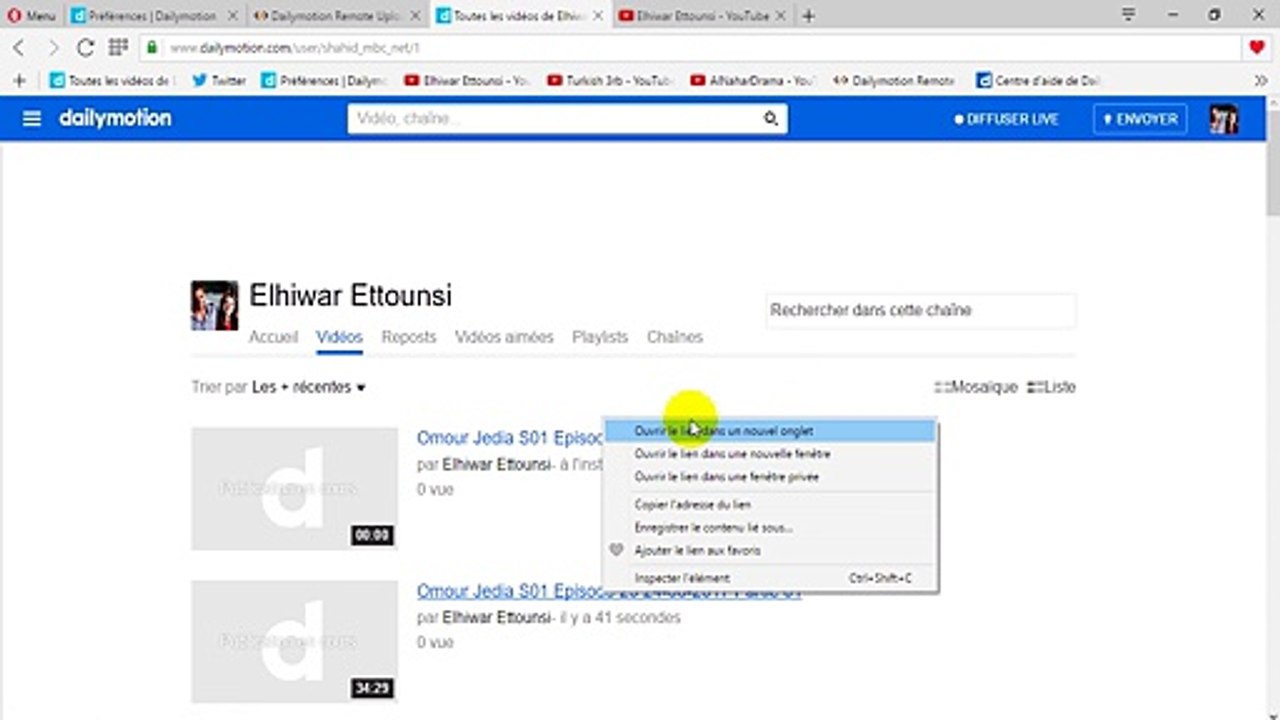
Task: Open the Chaînes channel tab
Action: tap(675, 337)
